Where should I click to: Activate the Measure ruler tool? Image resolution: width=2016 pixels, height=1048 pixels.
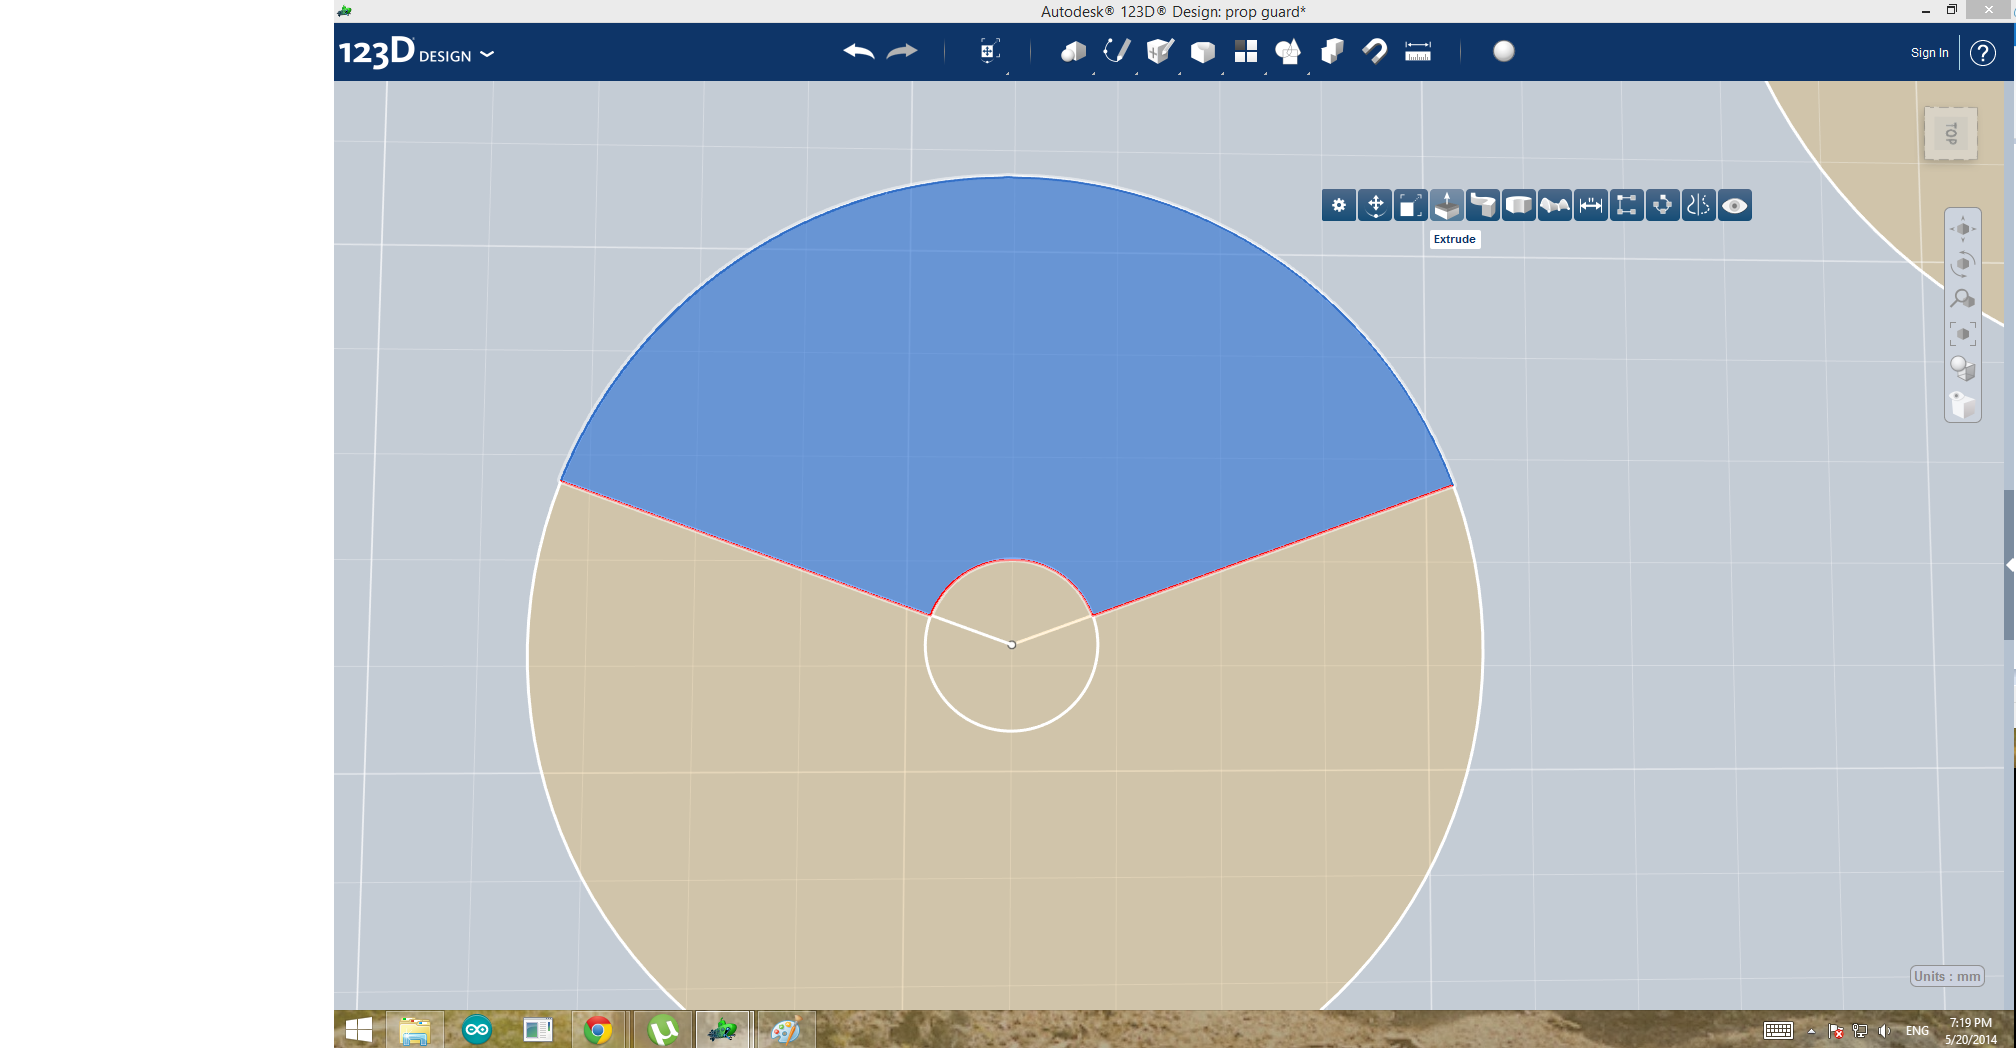click(x=1418, y=51)
